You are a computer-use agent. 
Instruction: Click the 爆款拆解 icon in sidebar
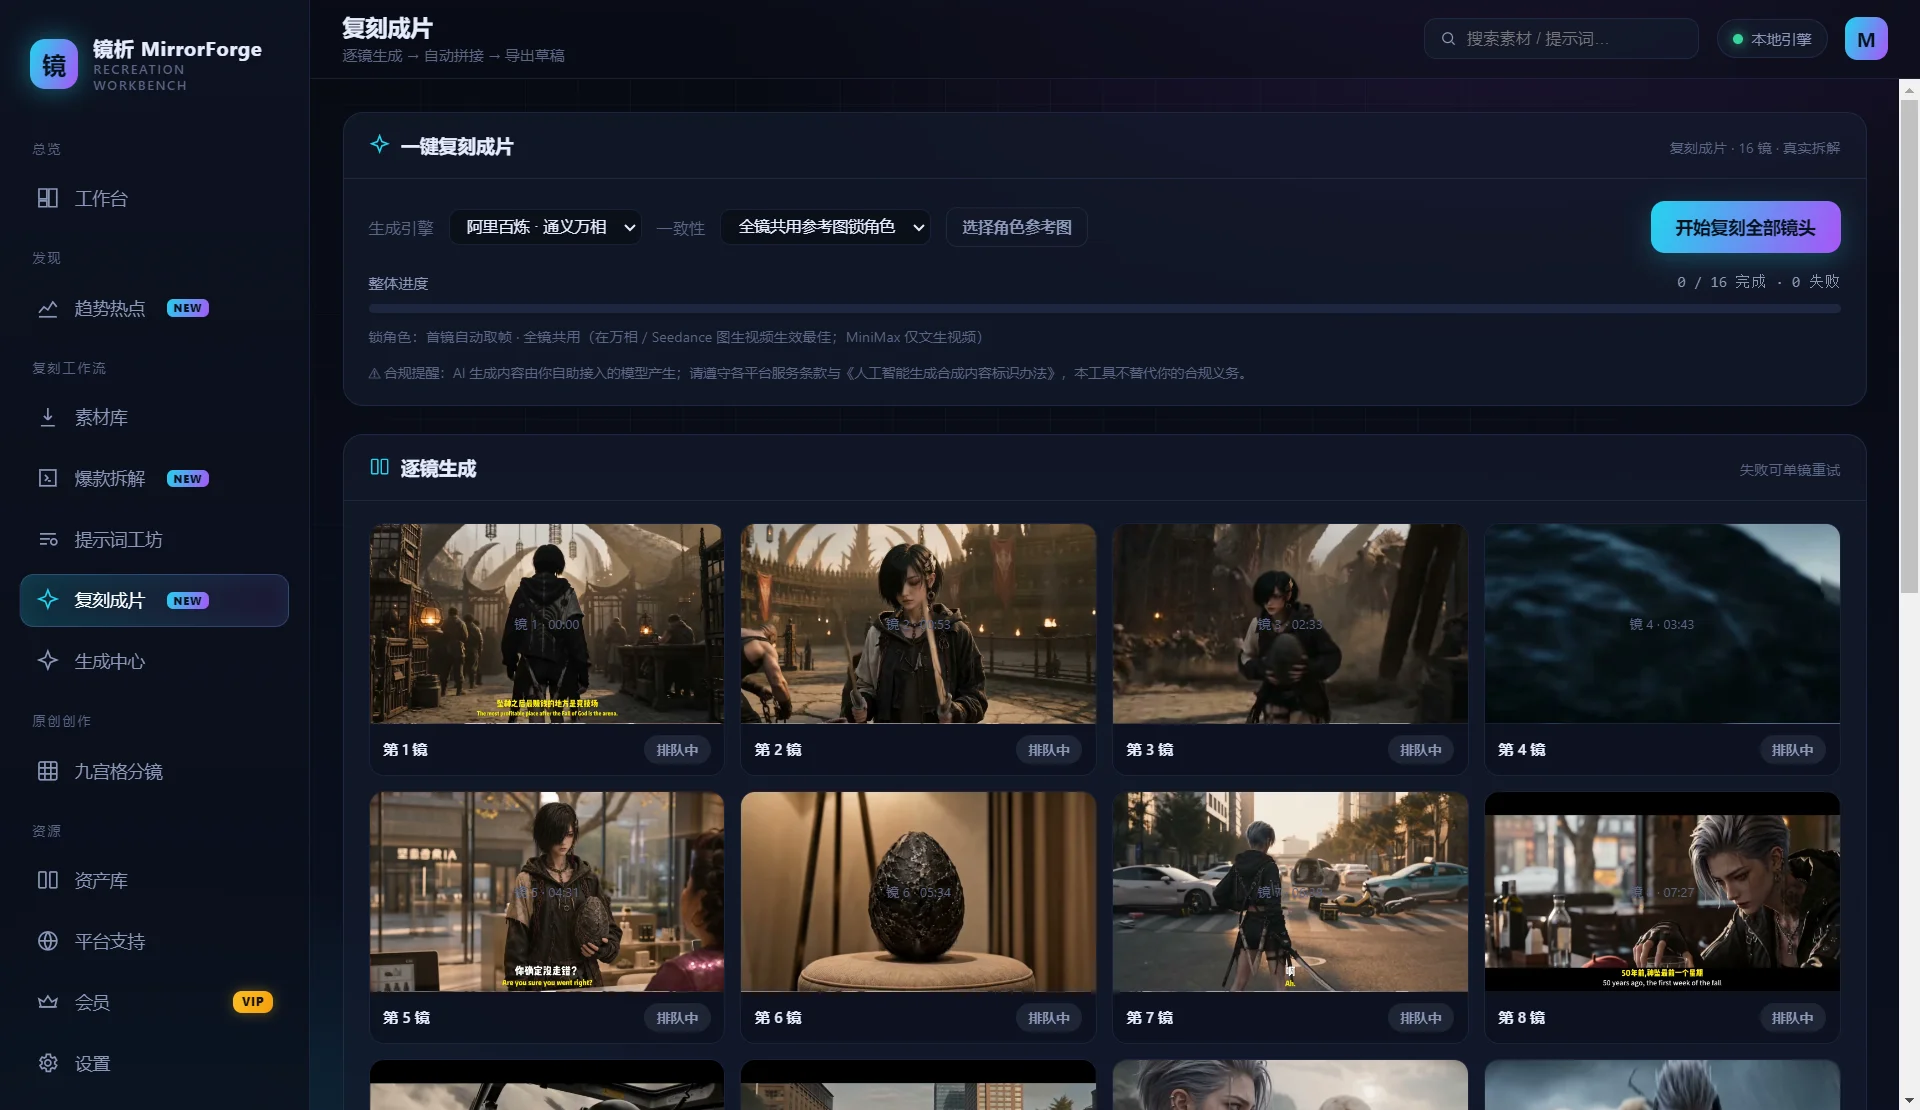coord(47,478)
